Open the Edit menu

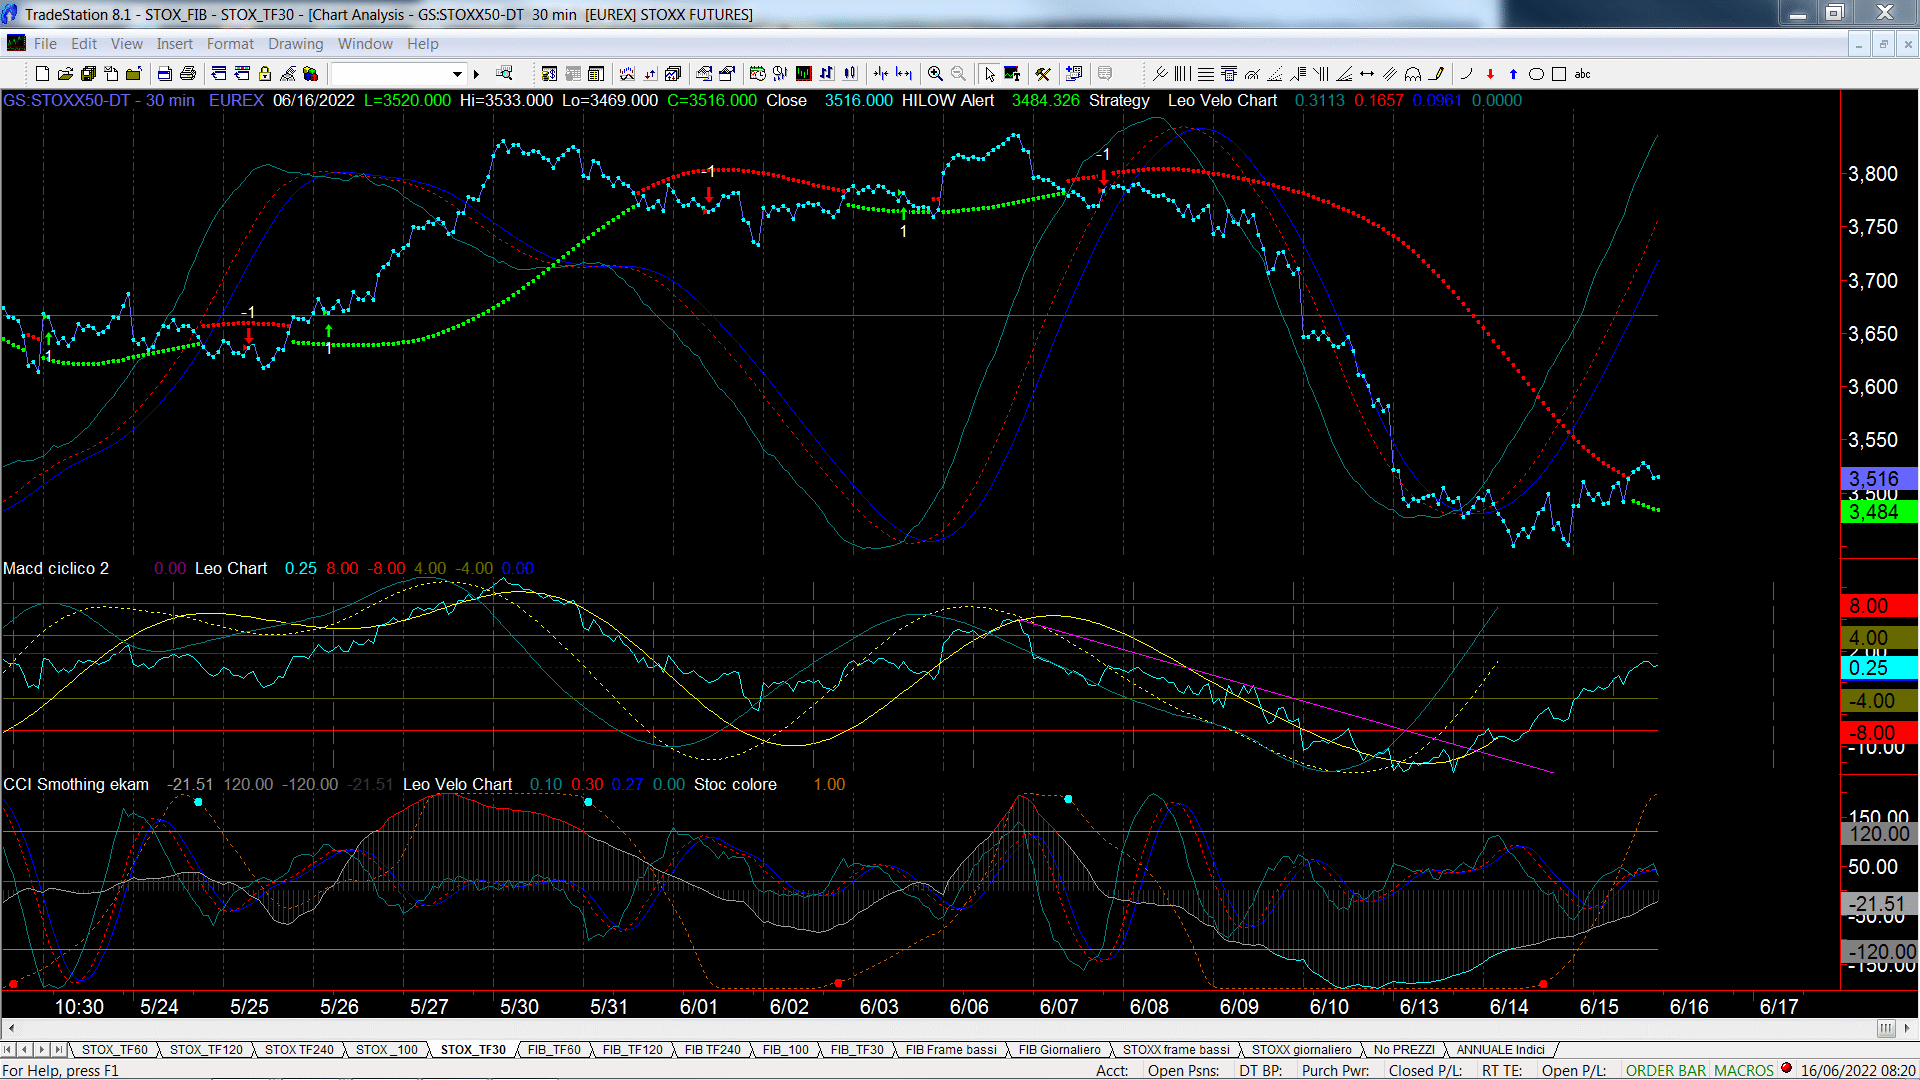pos(84,44)
